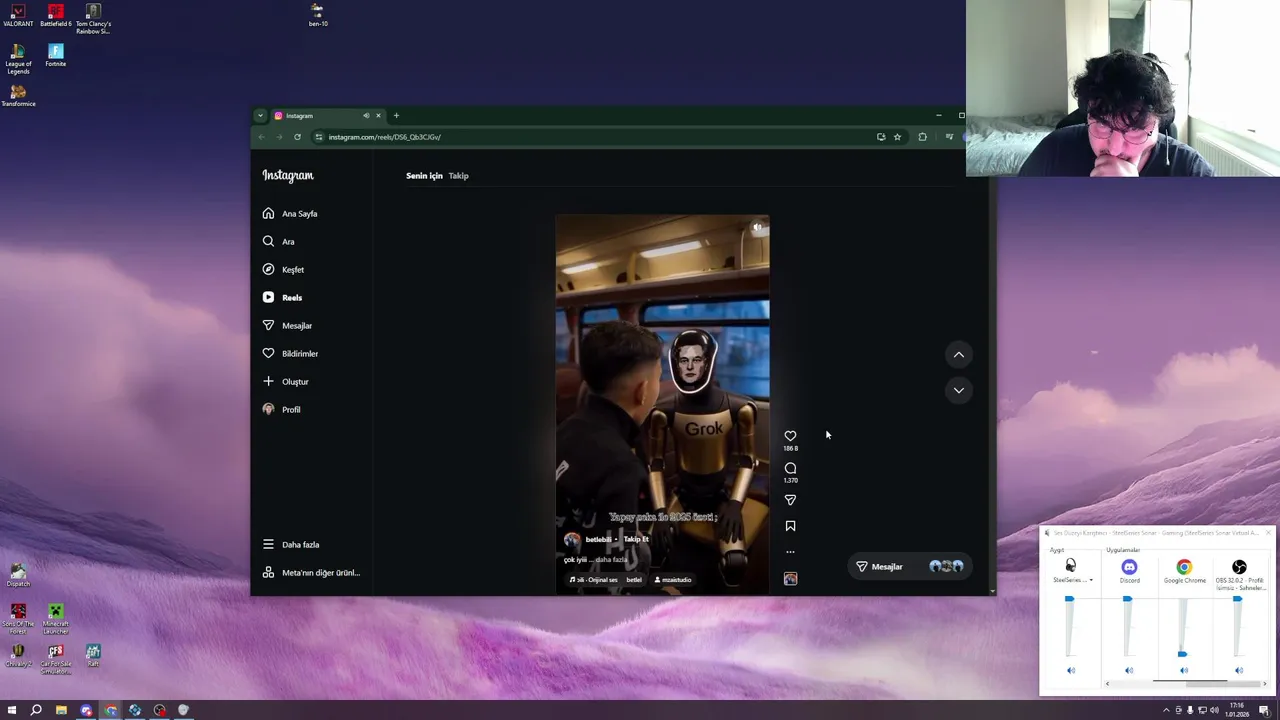Image resolution: width=1280 pixels, height=720 pixels.
Task: Mute the Instagram tab audio icon
Action: click(366, 115)
